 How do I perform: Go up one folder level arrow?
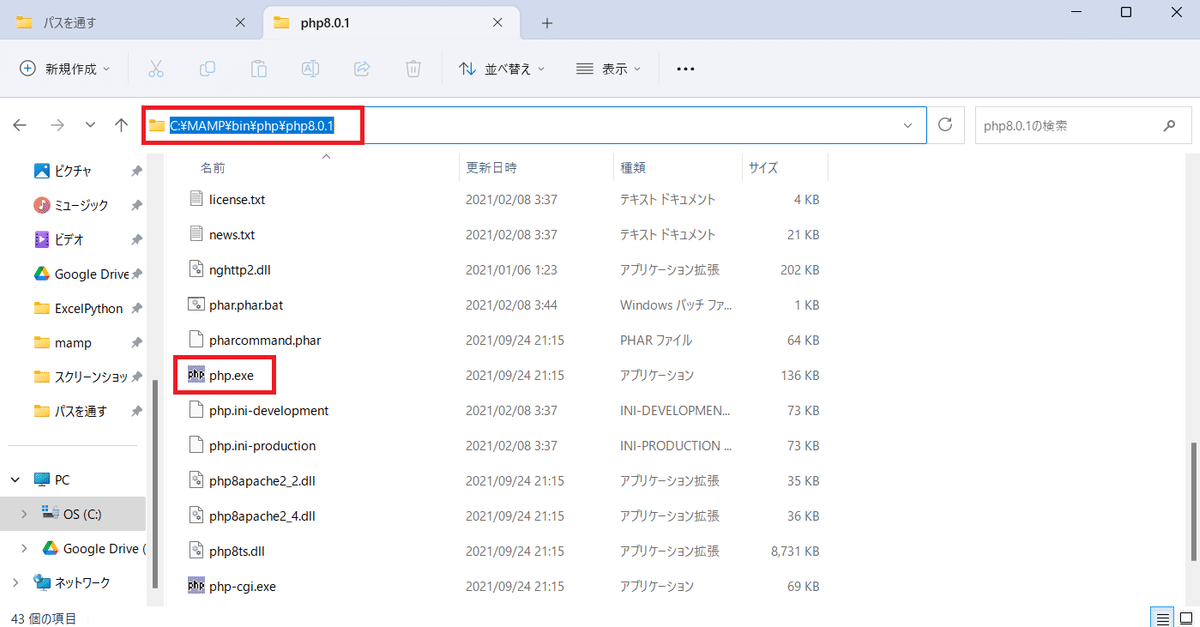[121, 125]
